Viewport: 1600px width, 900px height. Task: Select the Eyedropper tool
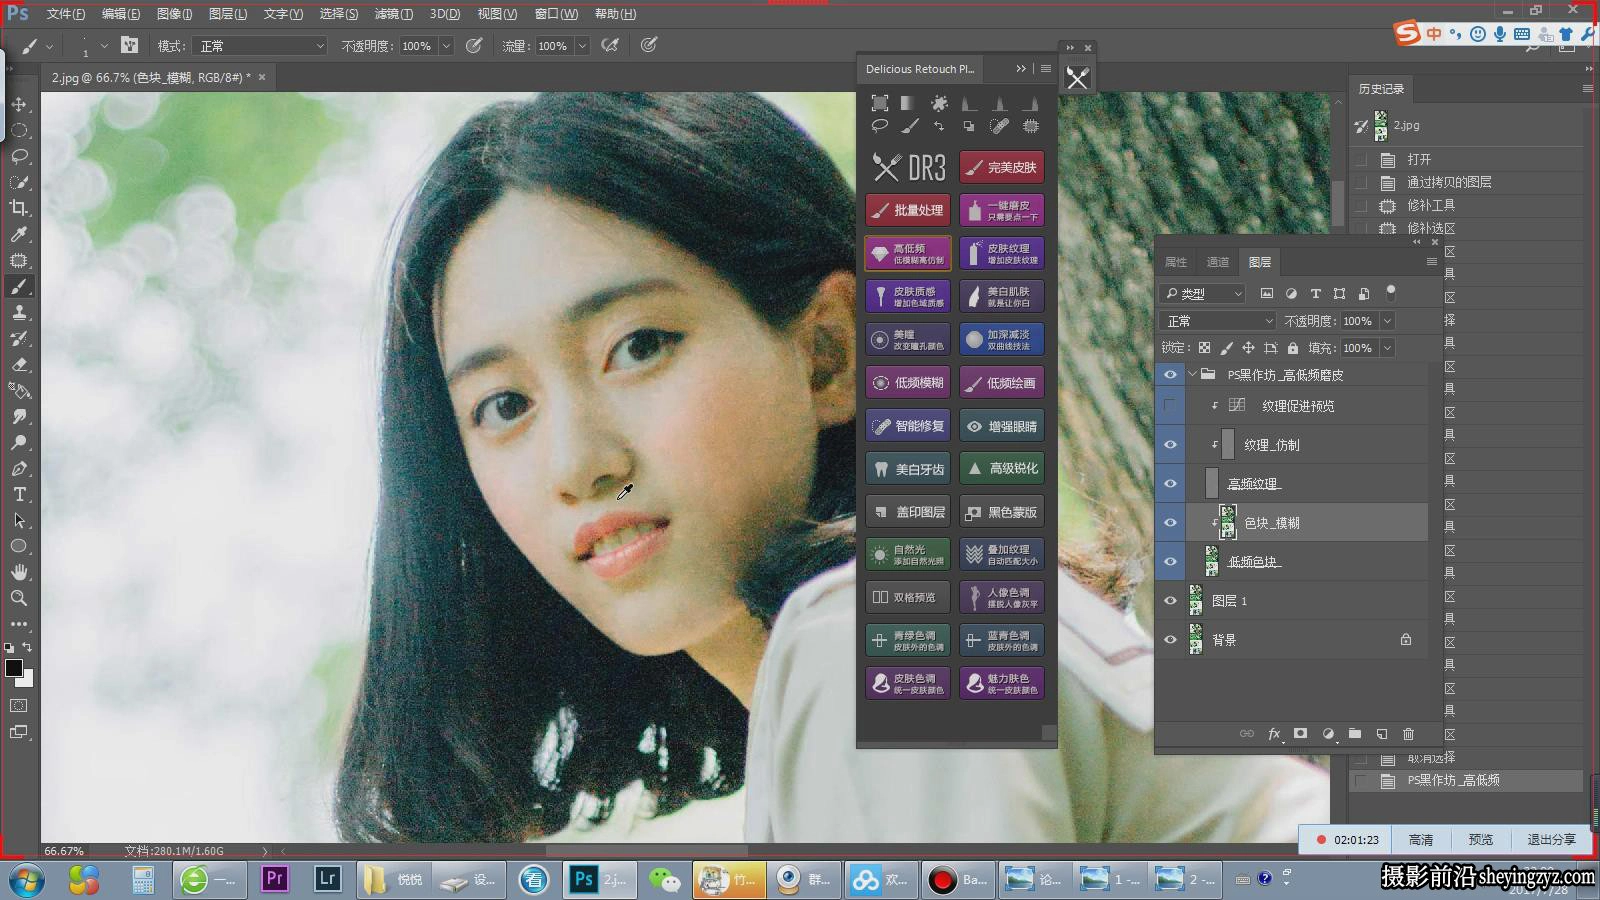click(19, 234)
